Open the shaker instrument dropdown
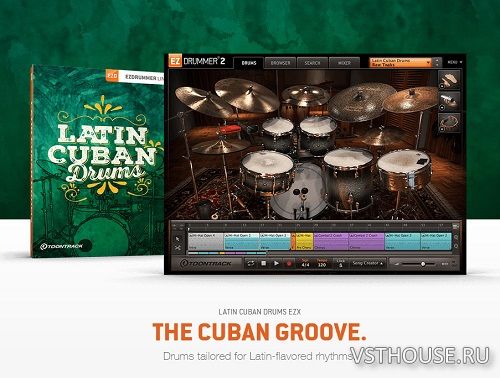The height and width of the screenshot is (378, 500). [442, 107]
